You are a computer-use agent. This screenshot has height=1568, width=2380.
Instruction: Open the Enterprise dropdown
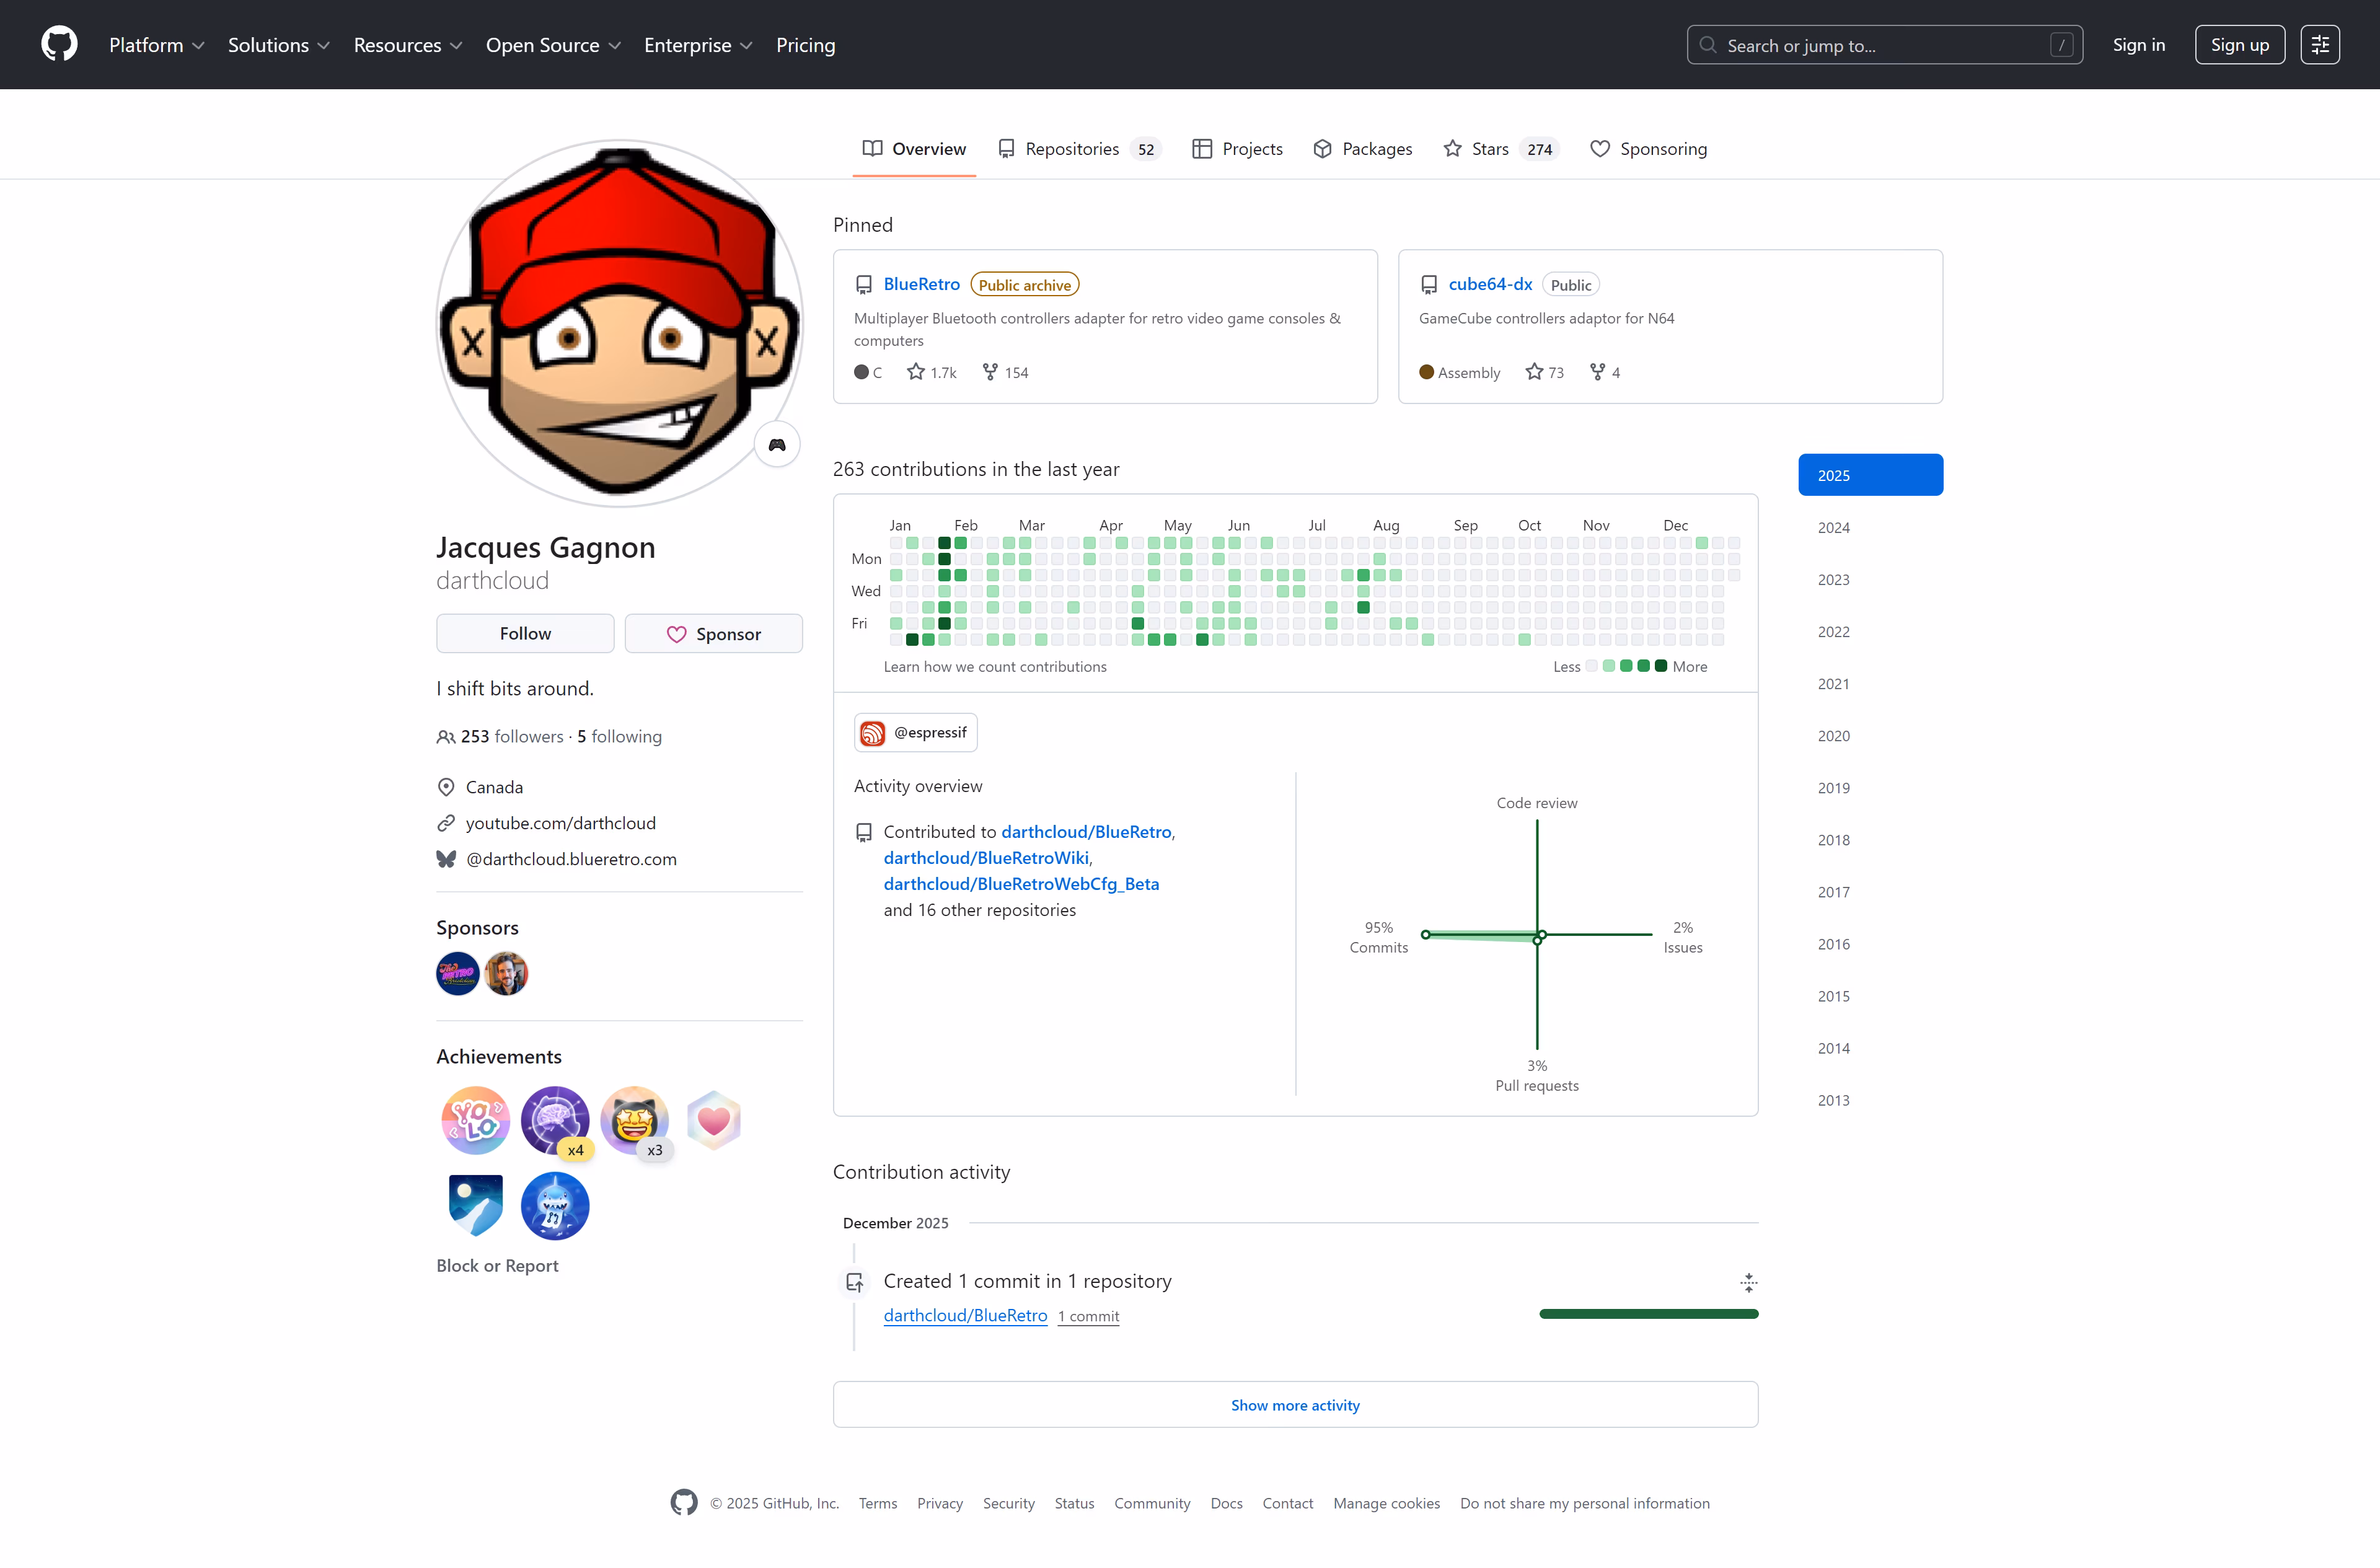(x=698, y=44)
